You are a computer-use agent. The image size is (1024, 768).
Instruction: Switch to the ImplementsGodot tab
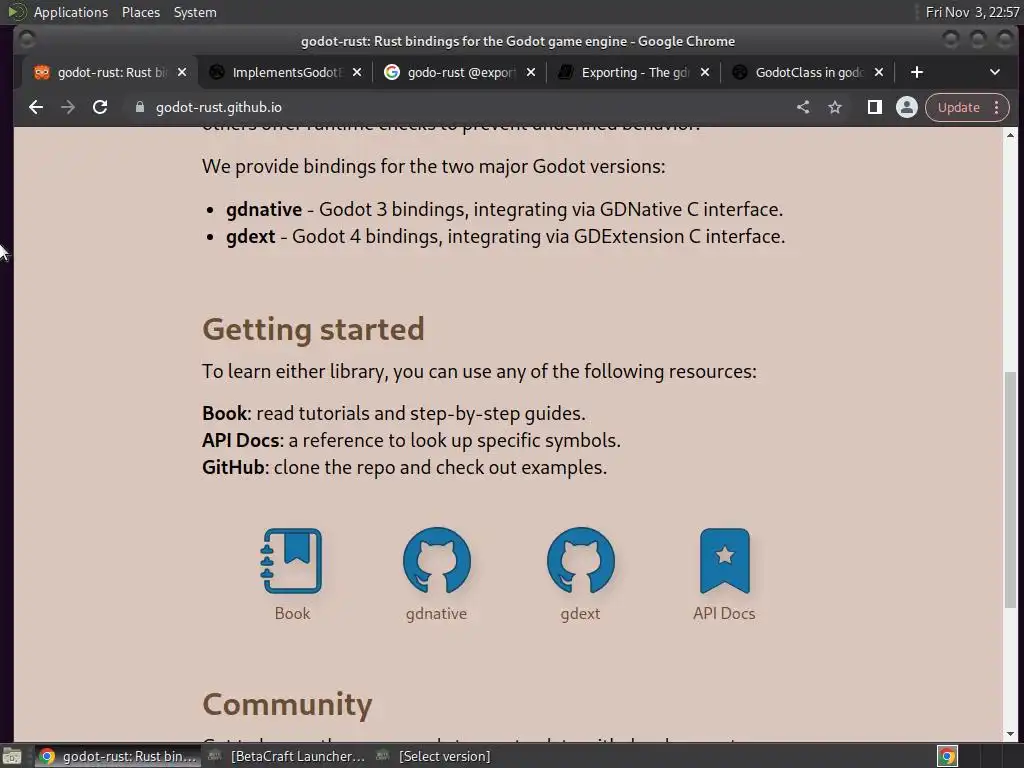coord(286,72)
